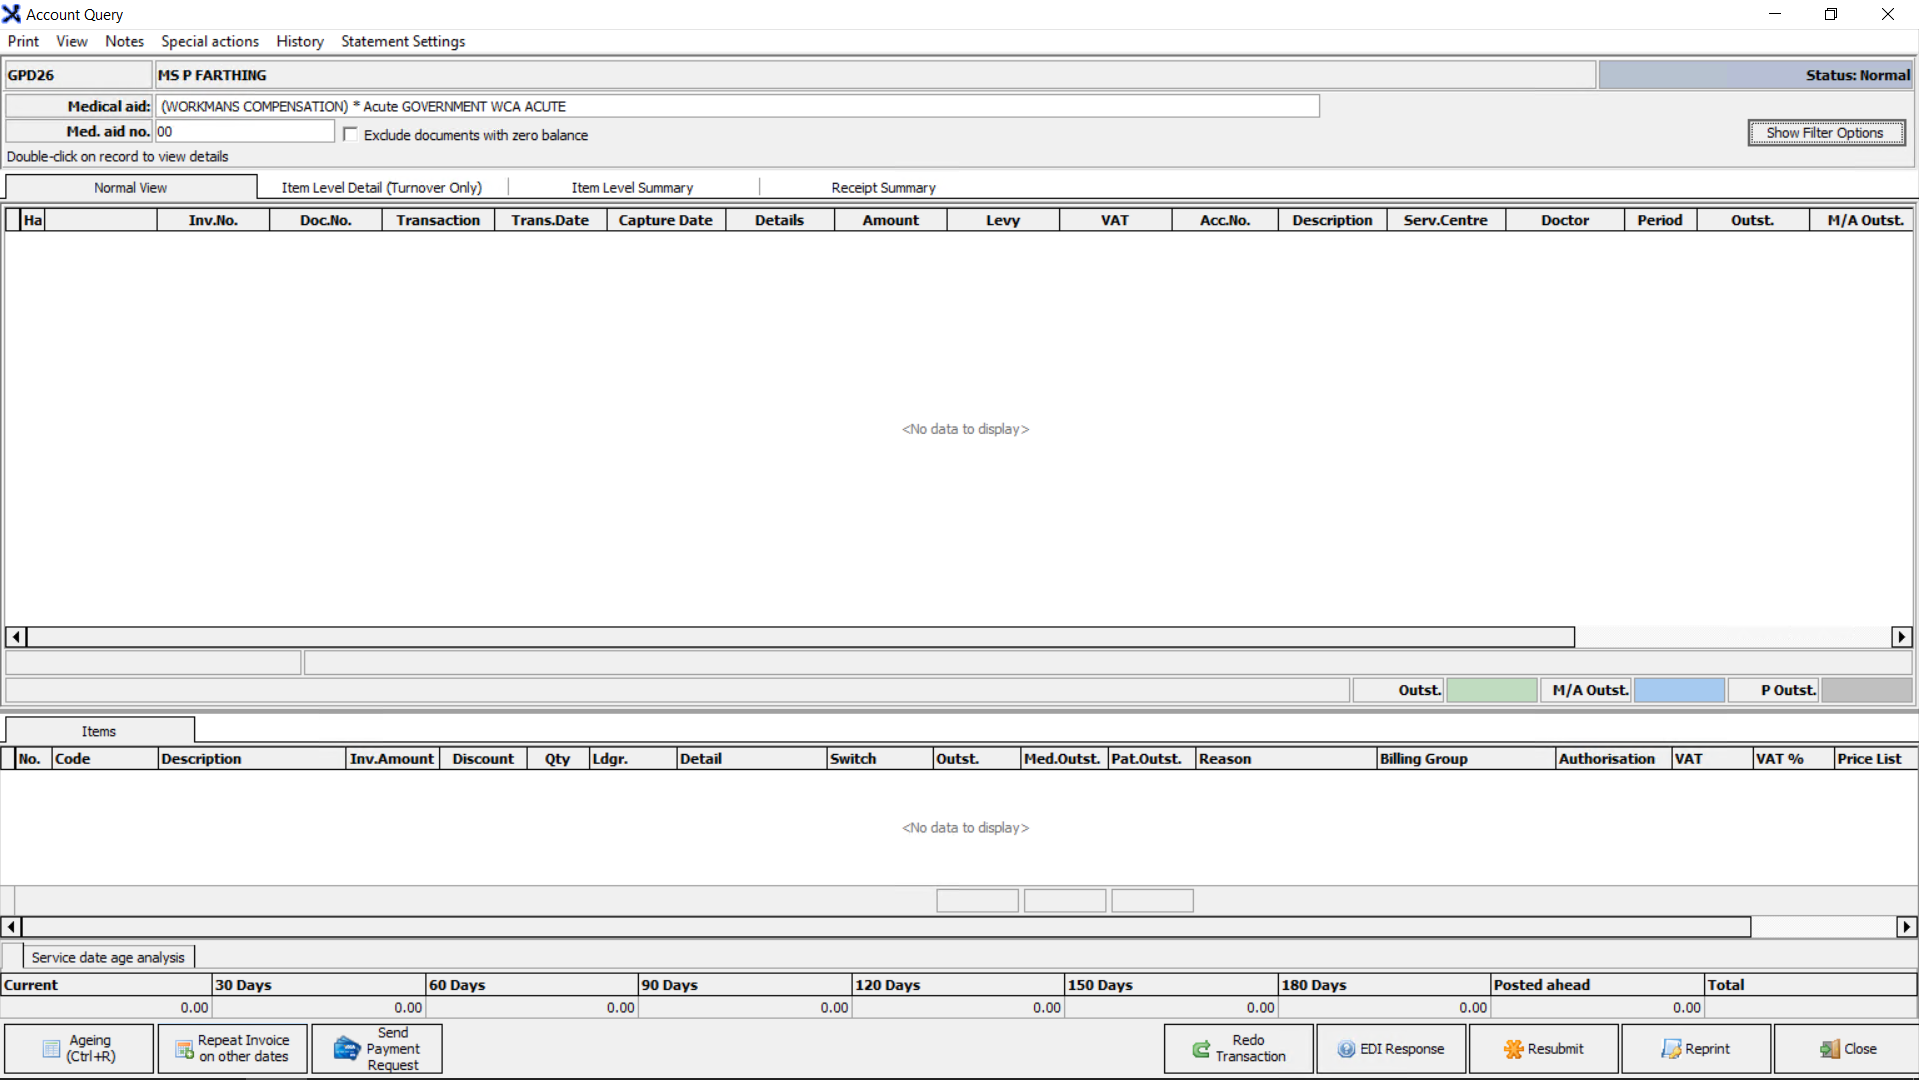Click the Price List column header

tap(1875, 758)
